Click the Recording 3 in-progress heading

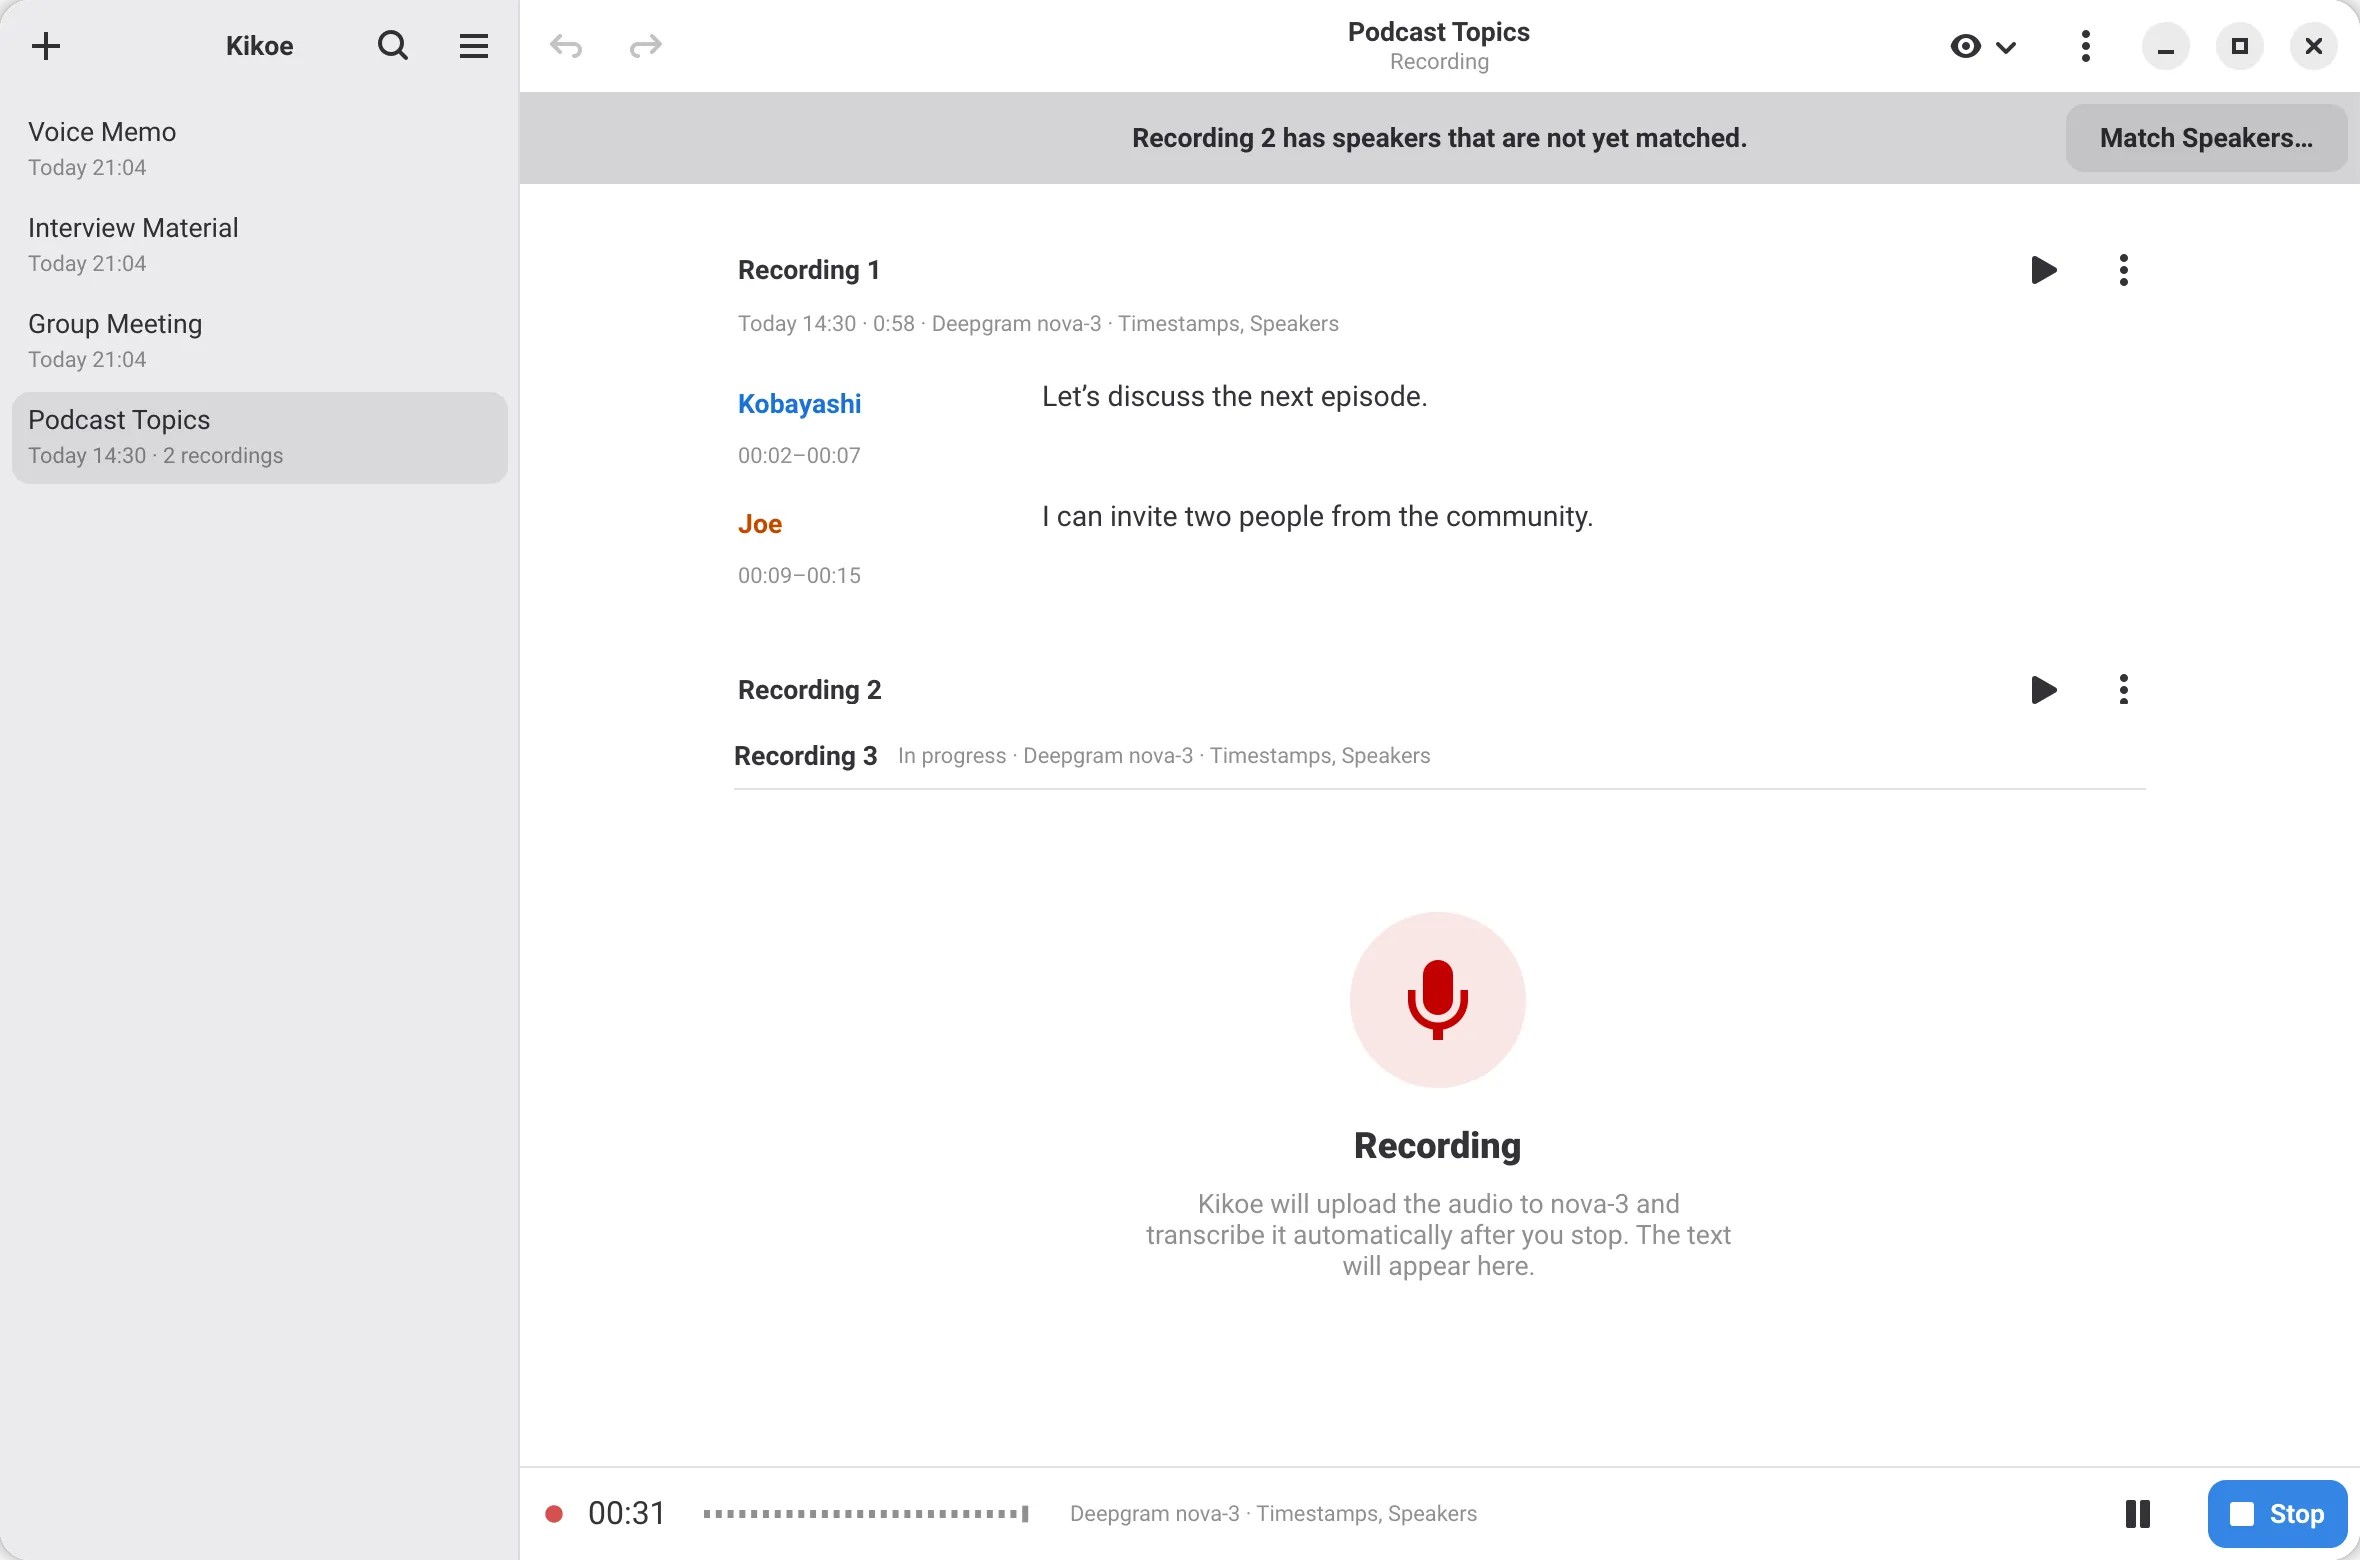coord(805,756)
